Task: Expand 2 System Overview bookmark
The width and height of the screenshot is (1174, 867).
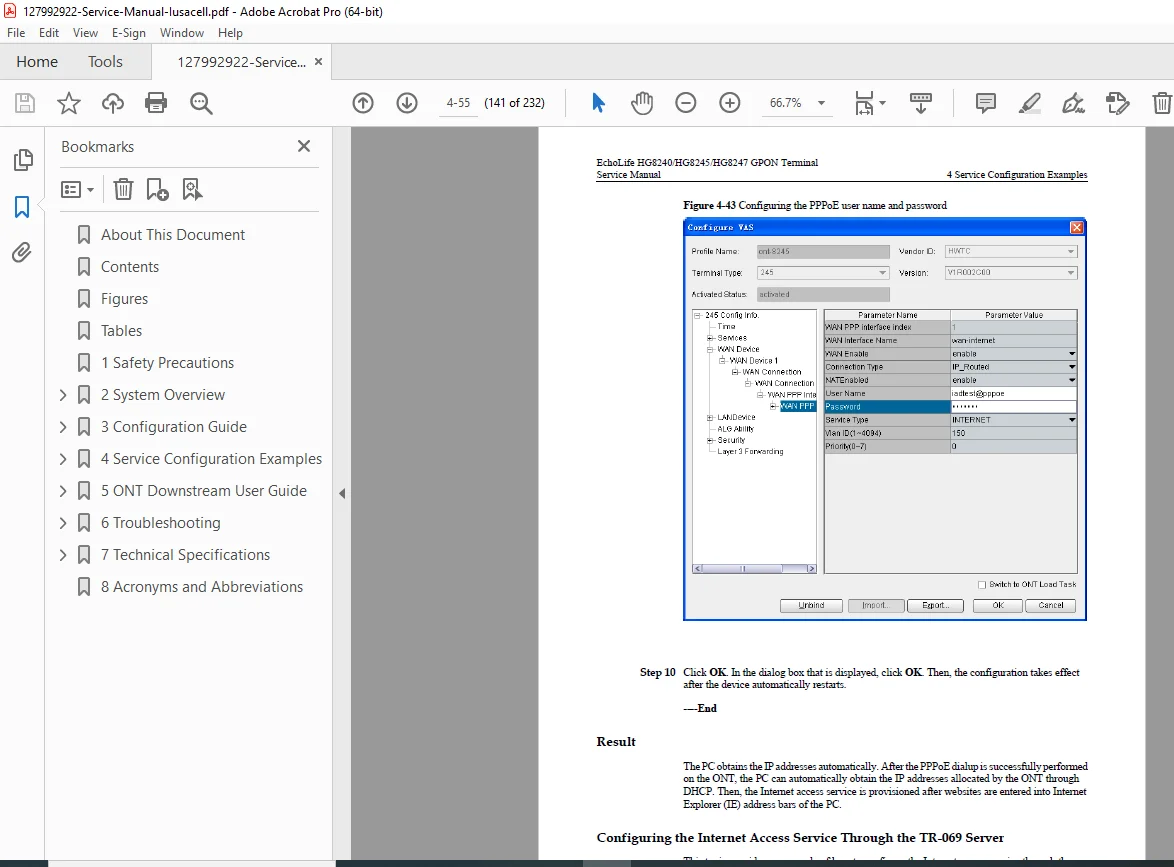Action: (63, 395)
